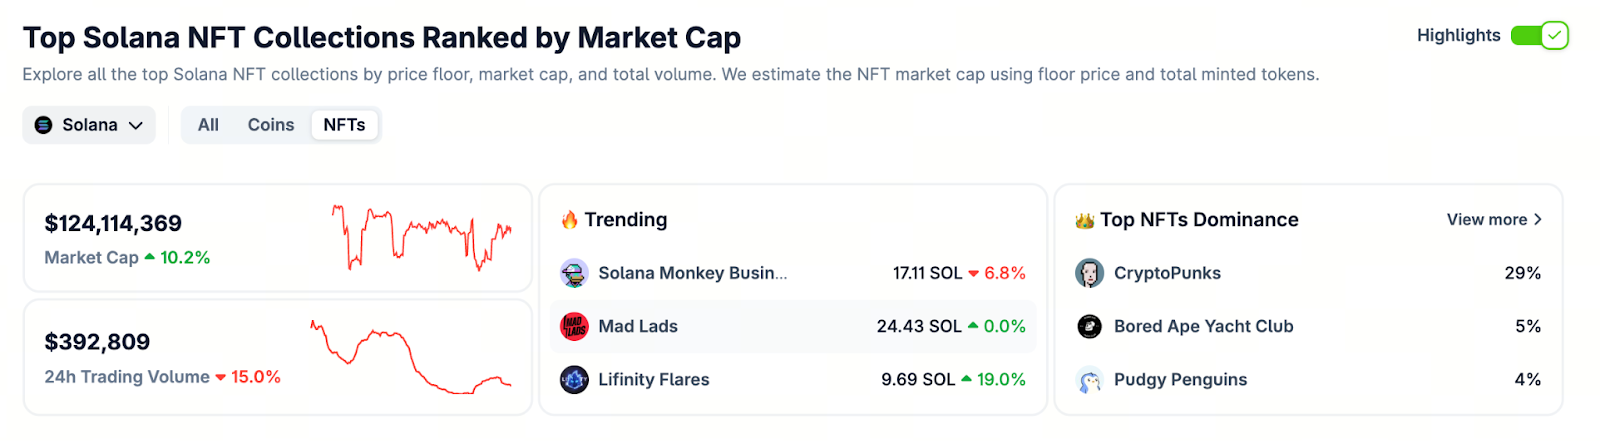Open the Solana chain dropdown
1600x441 pixels.
click(x=89, y=125)
